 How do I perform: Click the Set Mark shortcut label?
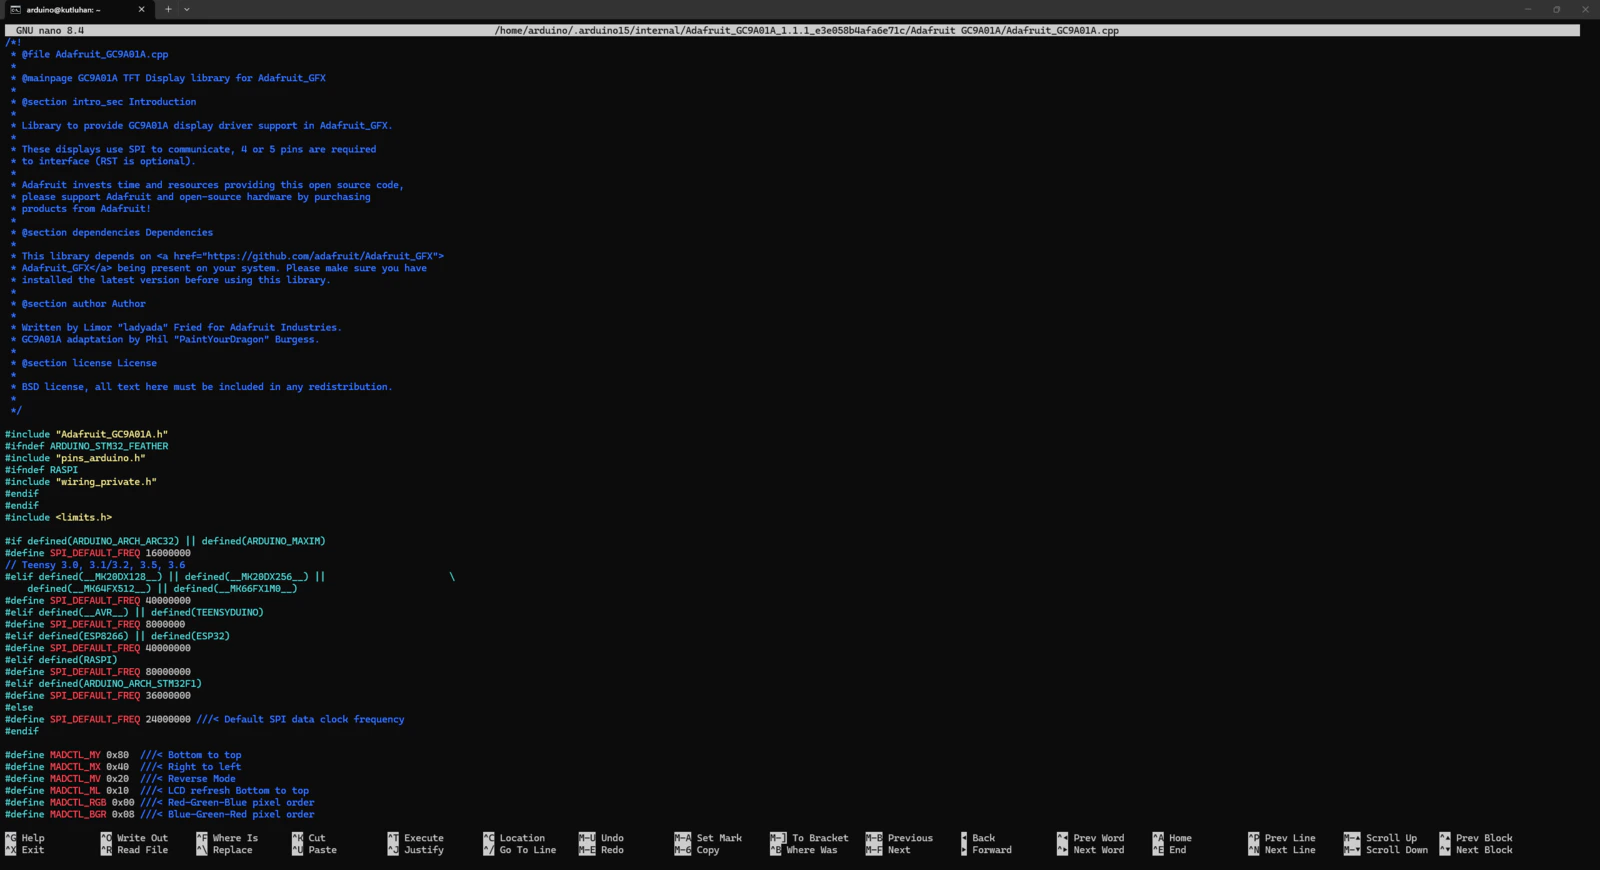coord(719,838)
